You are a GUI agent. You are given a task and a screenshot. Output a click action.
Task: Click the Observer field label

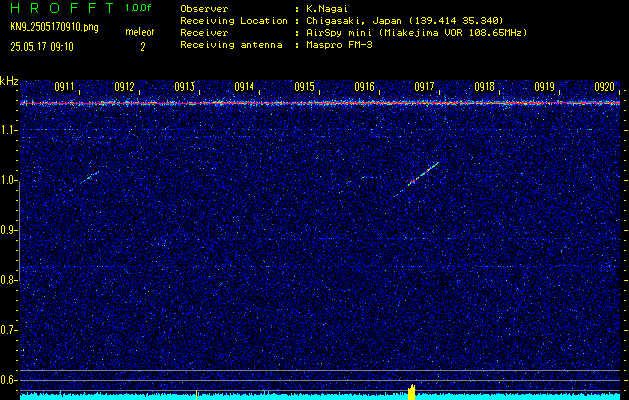pyautogui.click(x=204, y=8)
